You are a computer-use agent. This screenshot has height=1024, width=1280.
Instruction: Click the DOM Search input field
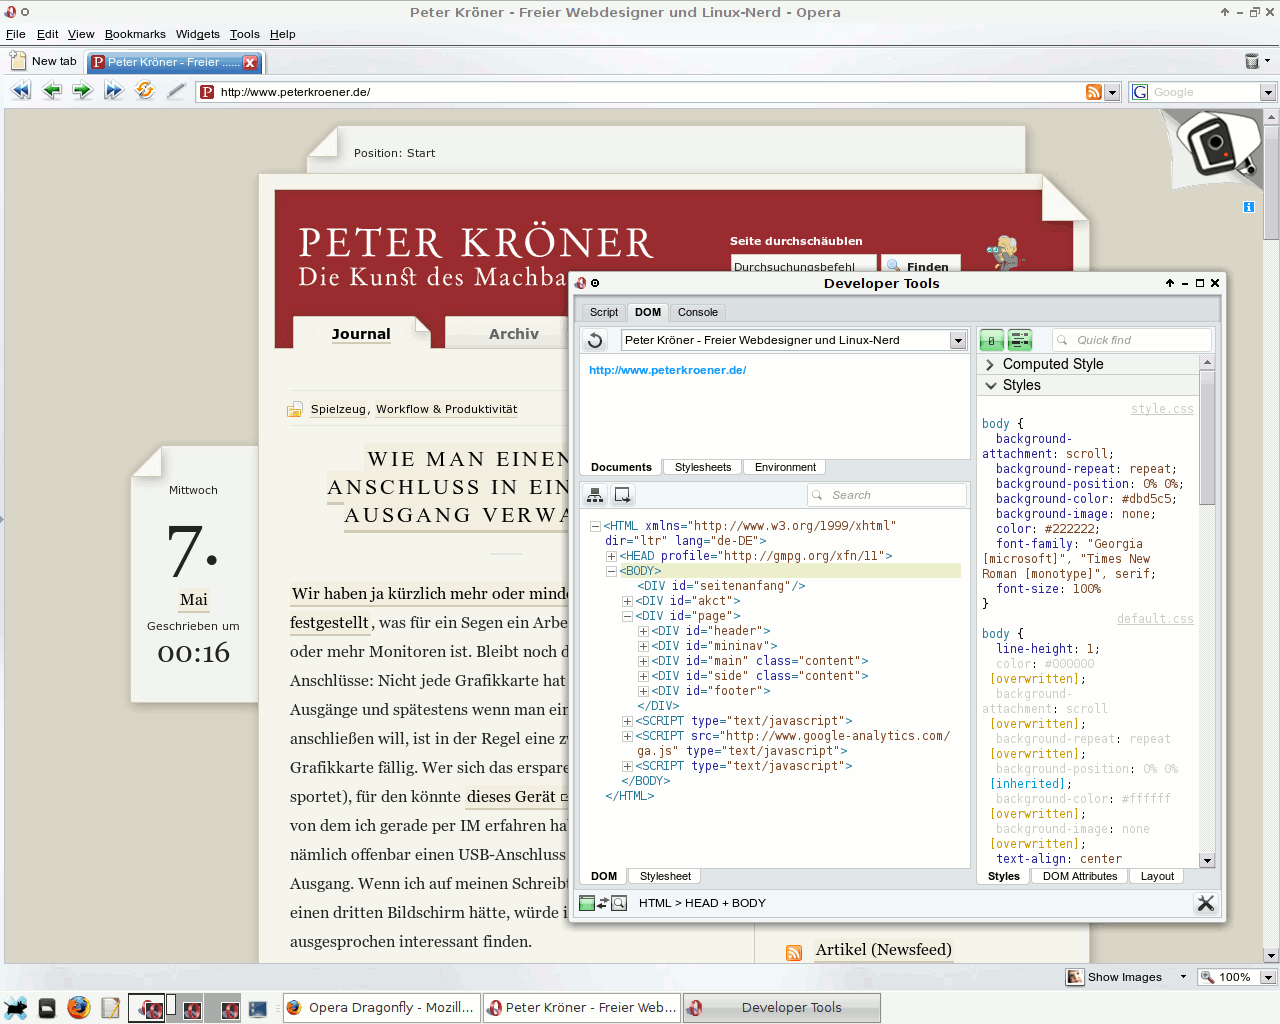[x=887, y=495]
